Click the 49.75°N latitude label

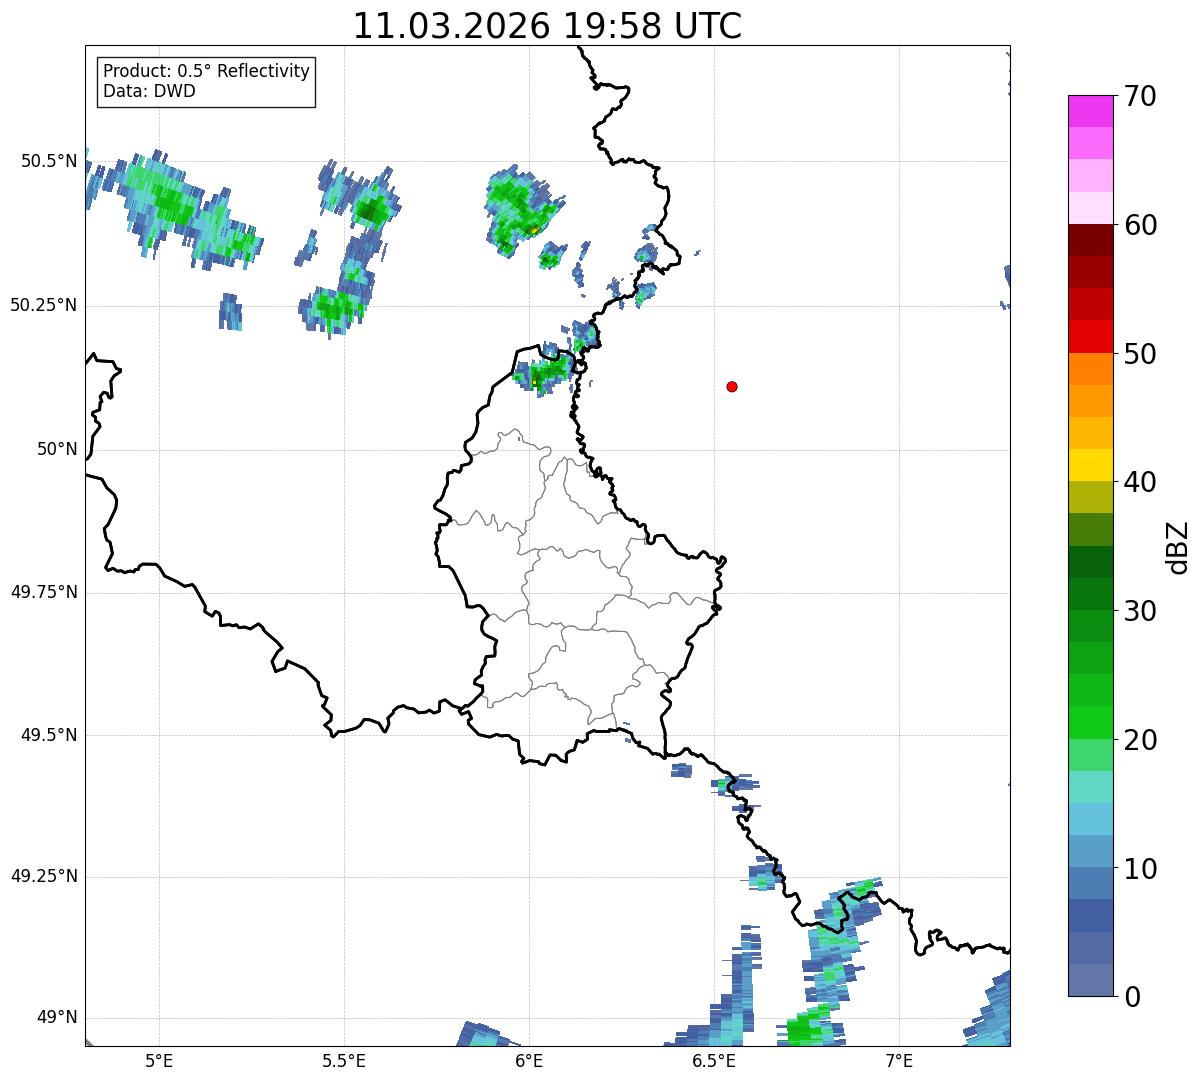point(44,592)
